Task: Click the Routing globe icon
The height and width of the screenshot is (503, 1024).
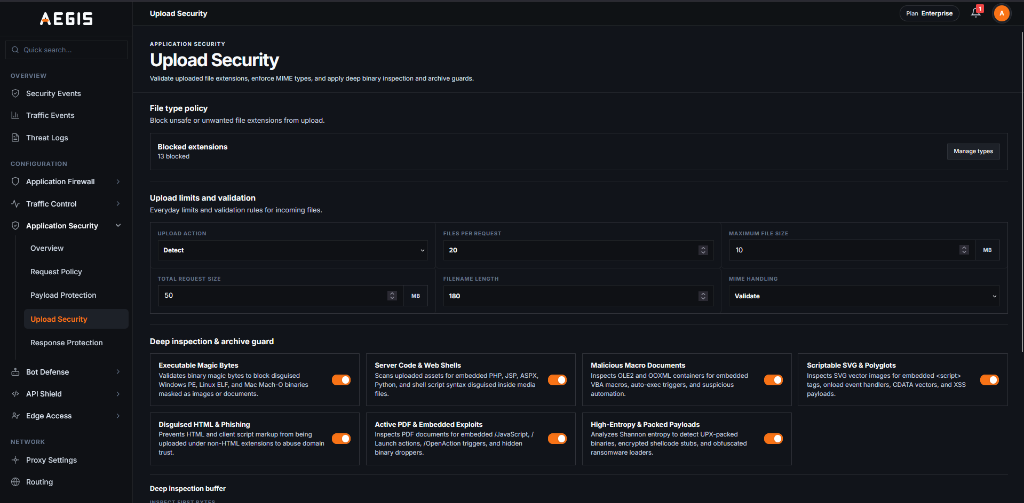Action: coord(15,482)
